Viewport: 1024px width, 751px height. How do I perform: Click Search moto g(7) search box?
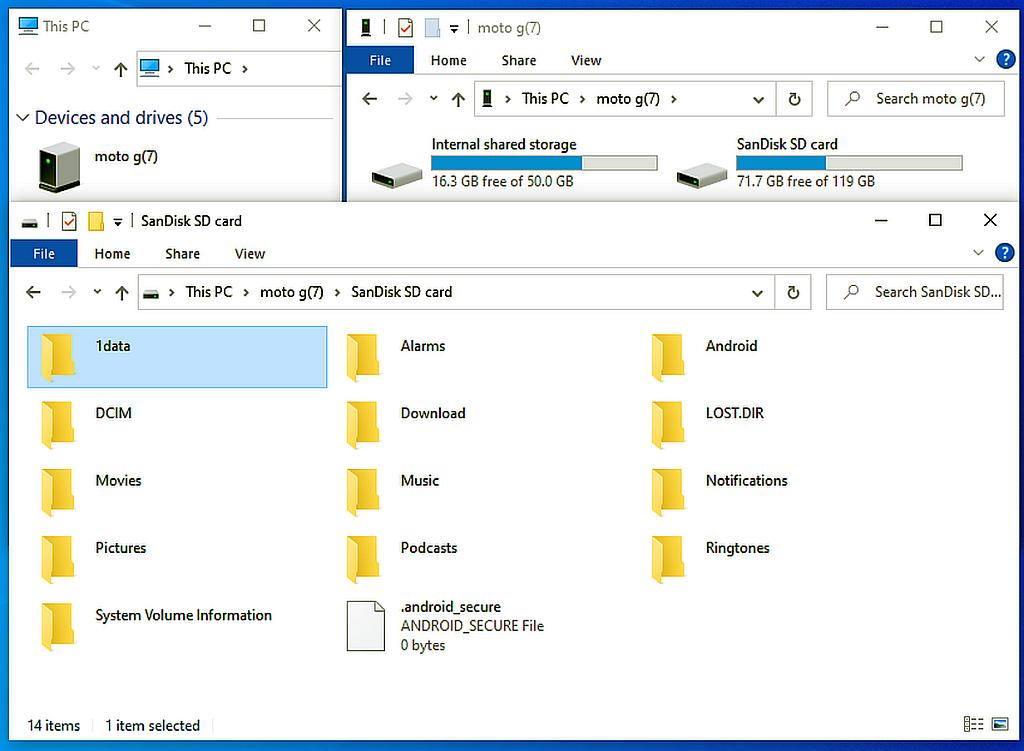click(916, 99)
